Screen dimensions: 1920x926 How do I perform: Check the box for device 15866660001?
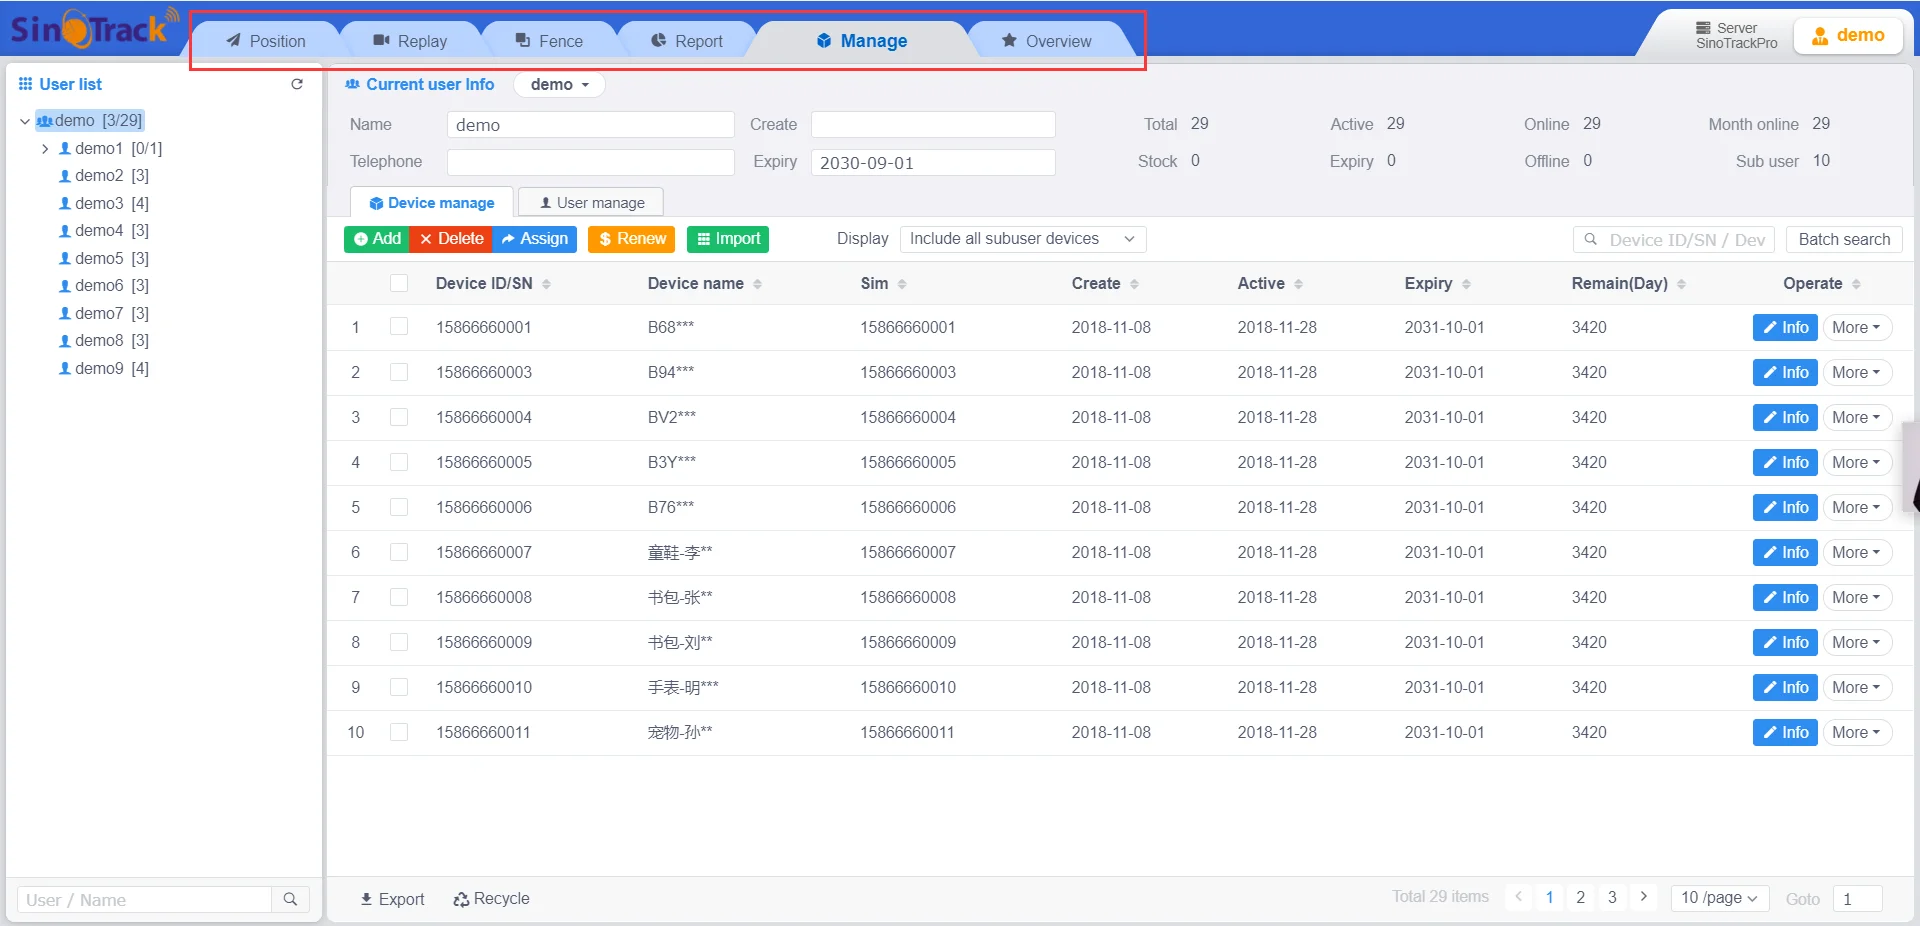point(399,327)
